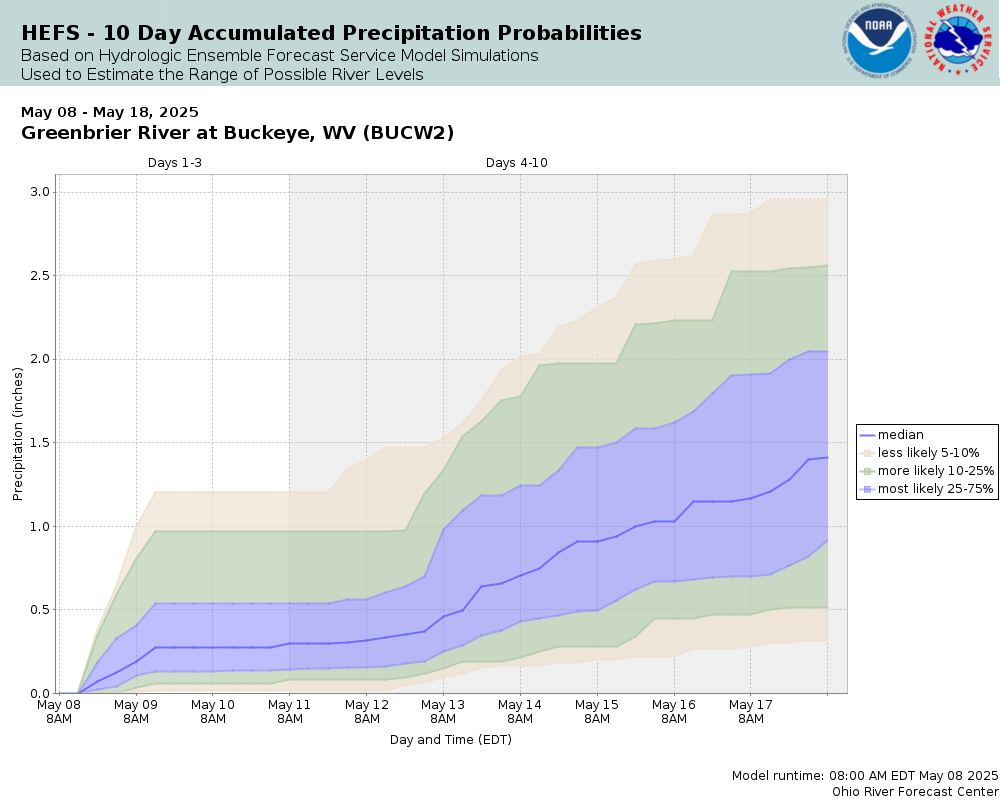This screenshot has width=1000, height=800.
Task: Click the May 08 8AM axis label
Action: pyautogui.click(x=59, y=712)
